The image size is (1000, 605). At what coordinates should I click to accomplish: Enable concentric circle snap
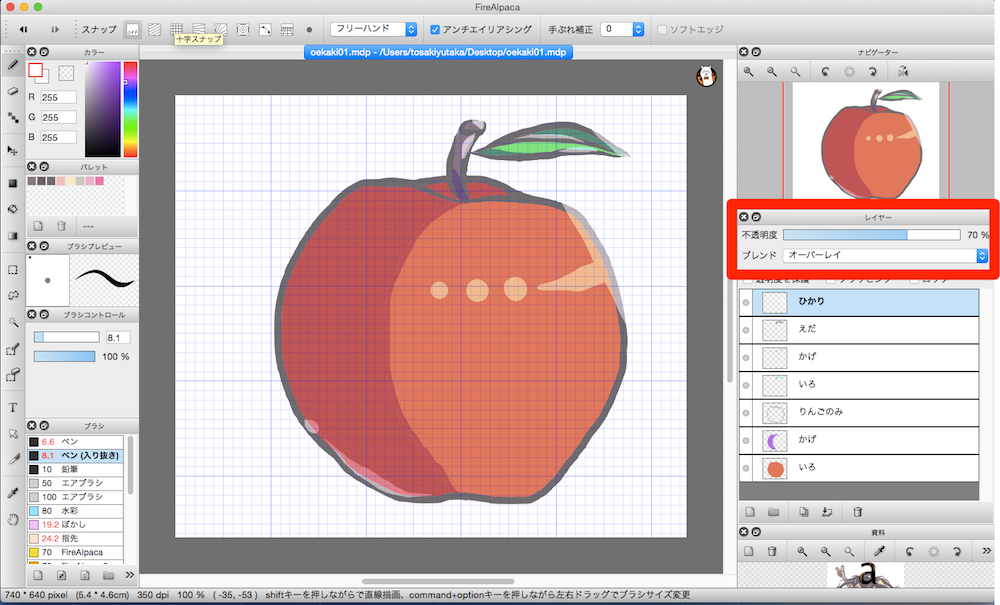[243, 29]
